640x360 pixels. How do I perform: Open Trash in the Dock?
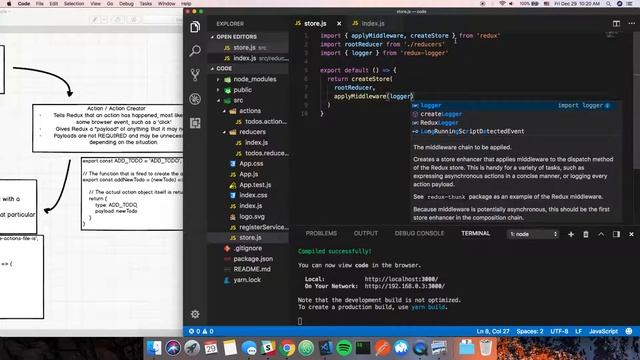[485, 348]
